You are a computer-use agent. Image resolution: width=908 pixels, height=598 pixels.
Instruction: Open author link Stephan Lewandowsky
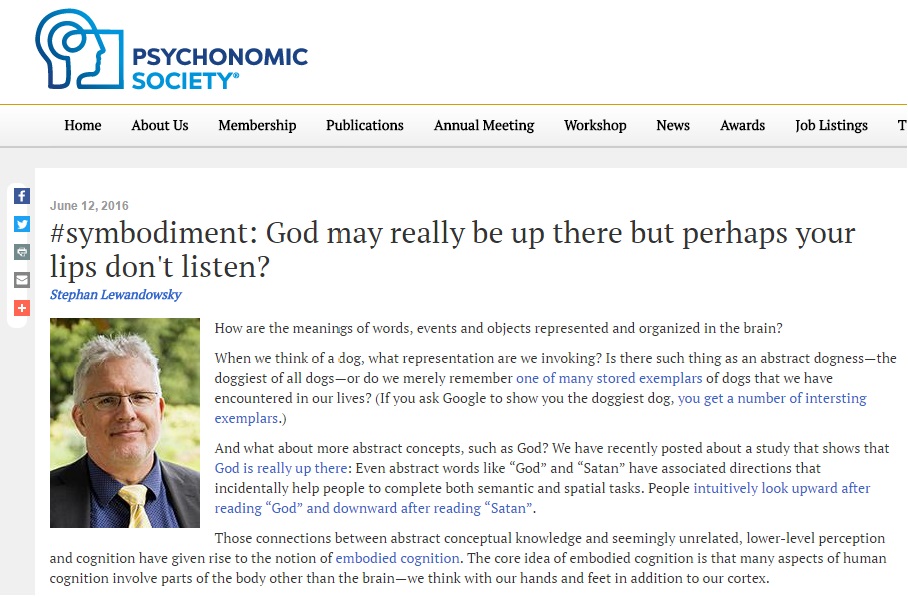116,295
